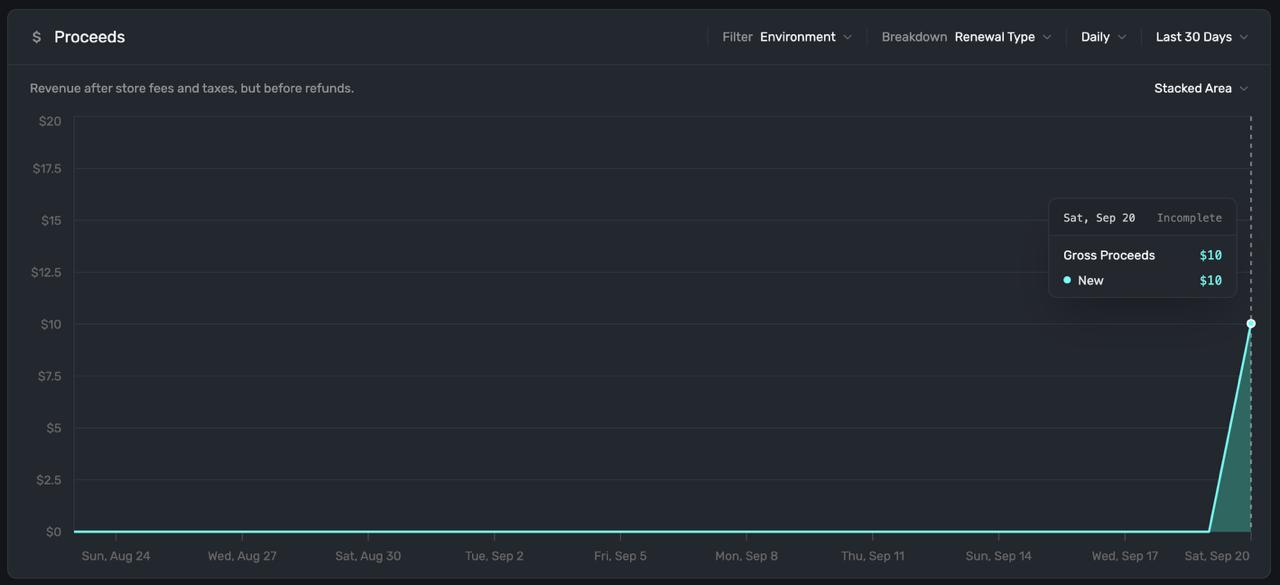Click the Sun, Aug 24 axis label
The height and width of the screenshot is (585, 1280).
pos(116,556)
